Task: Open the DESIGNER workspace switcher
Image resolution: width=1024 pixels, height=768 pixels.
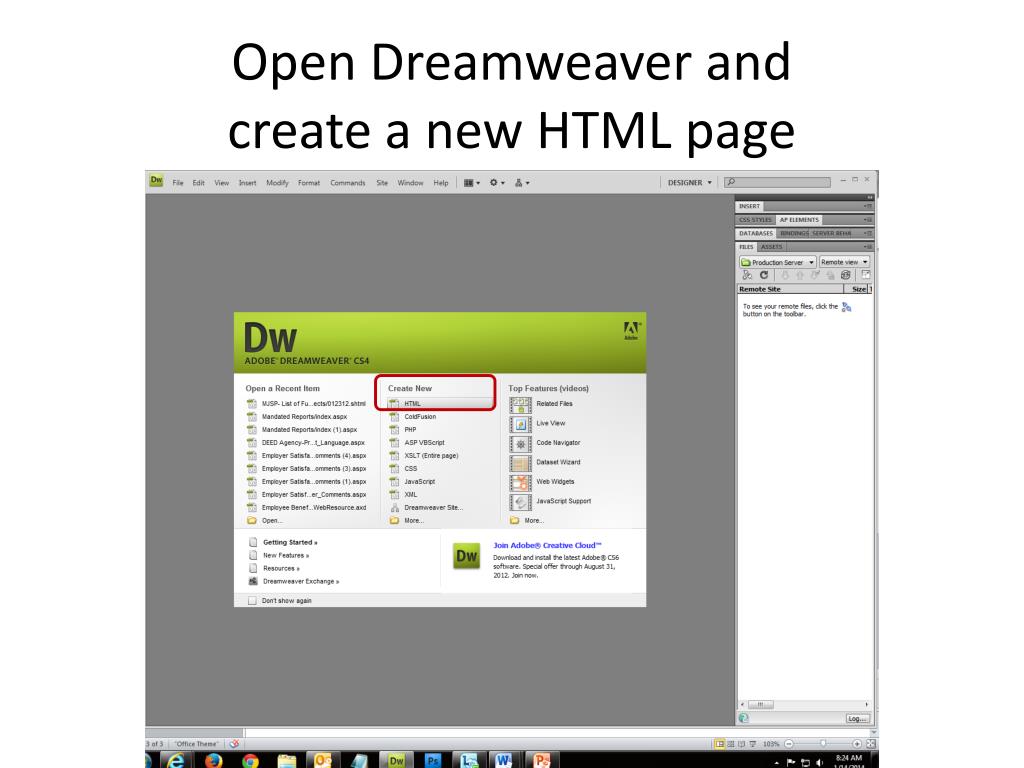Action: (x=690, y=183)
